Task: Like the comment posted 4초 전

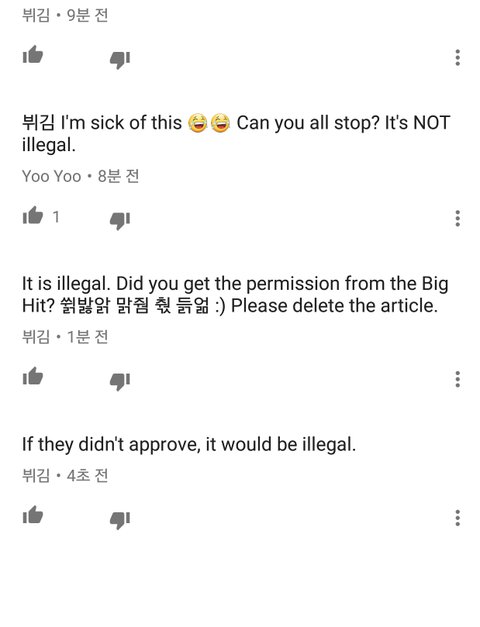Action: (33, 515)
